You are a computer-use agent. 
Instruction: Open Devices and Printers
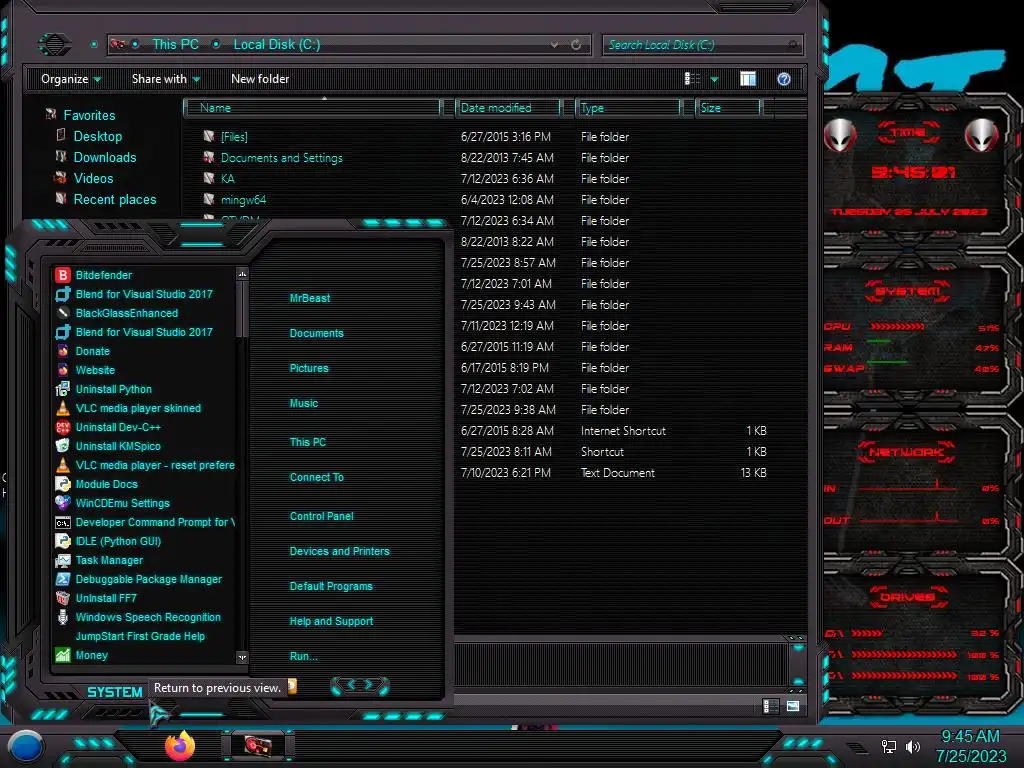tap(340, 551)
